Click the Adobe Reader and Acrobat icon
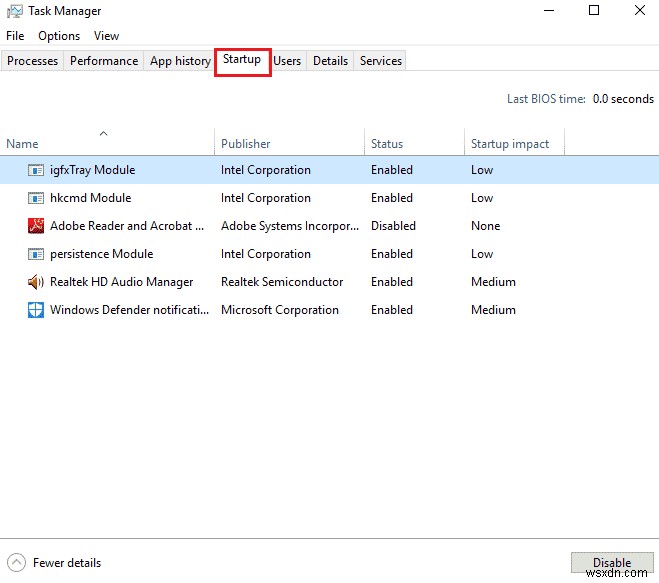 tap(36, 226)
